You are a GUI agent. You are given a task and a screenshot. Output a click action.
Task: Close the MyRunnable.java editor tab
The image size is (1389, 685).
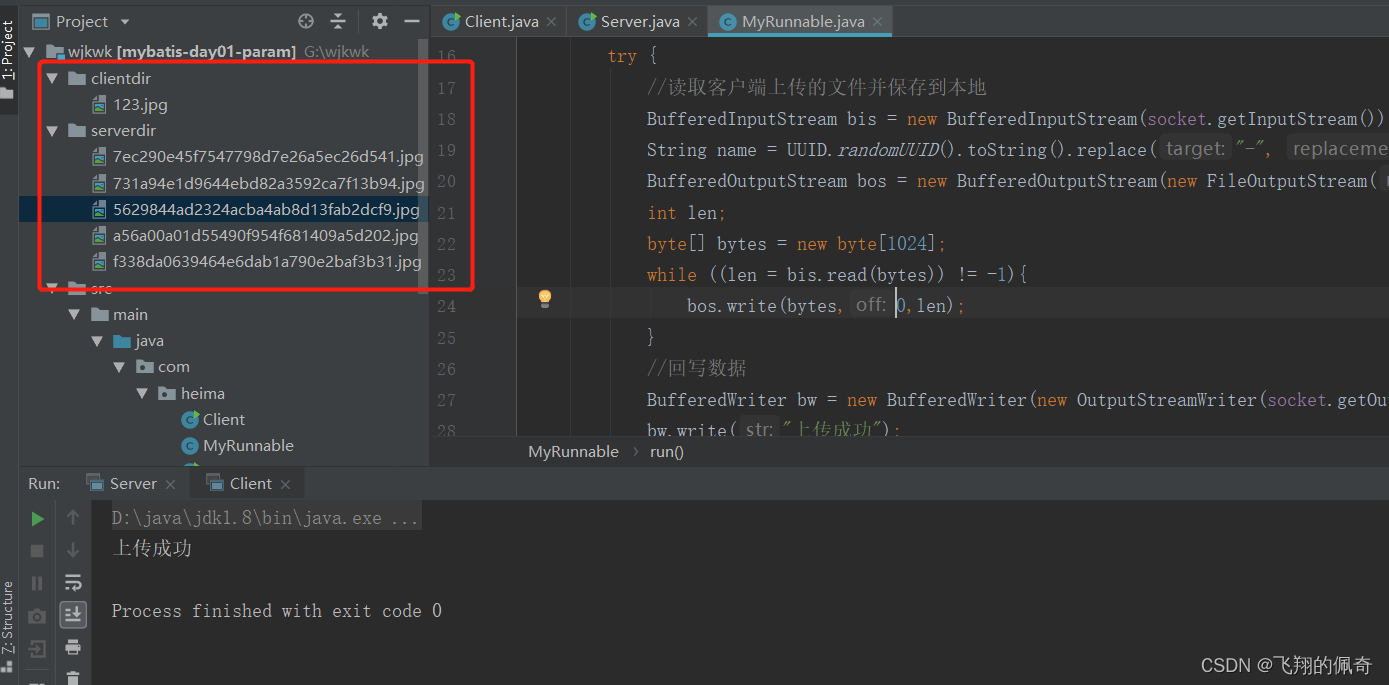pyautogui.click(x=877, y=22)
